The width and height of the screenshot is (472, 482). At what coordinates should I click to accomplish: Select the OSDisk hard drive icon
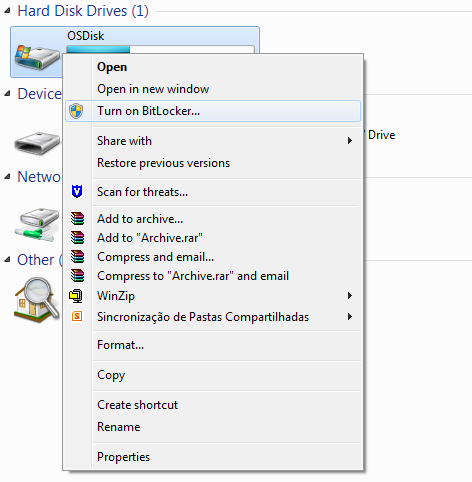(x=37, y=57)
